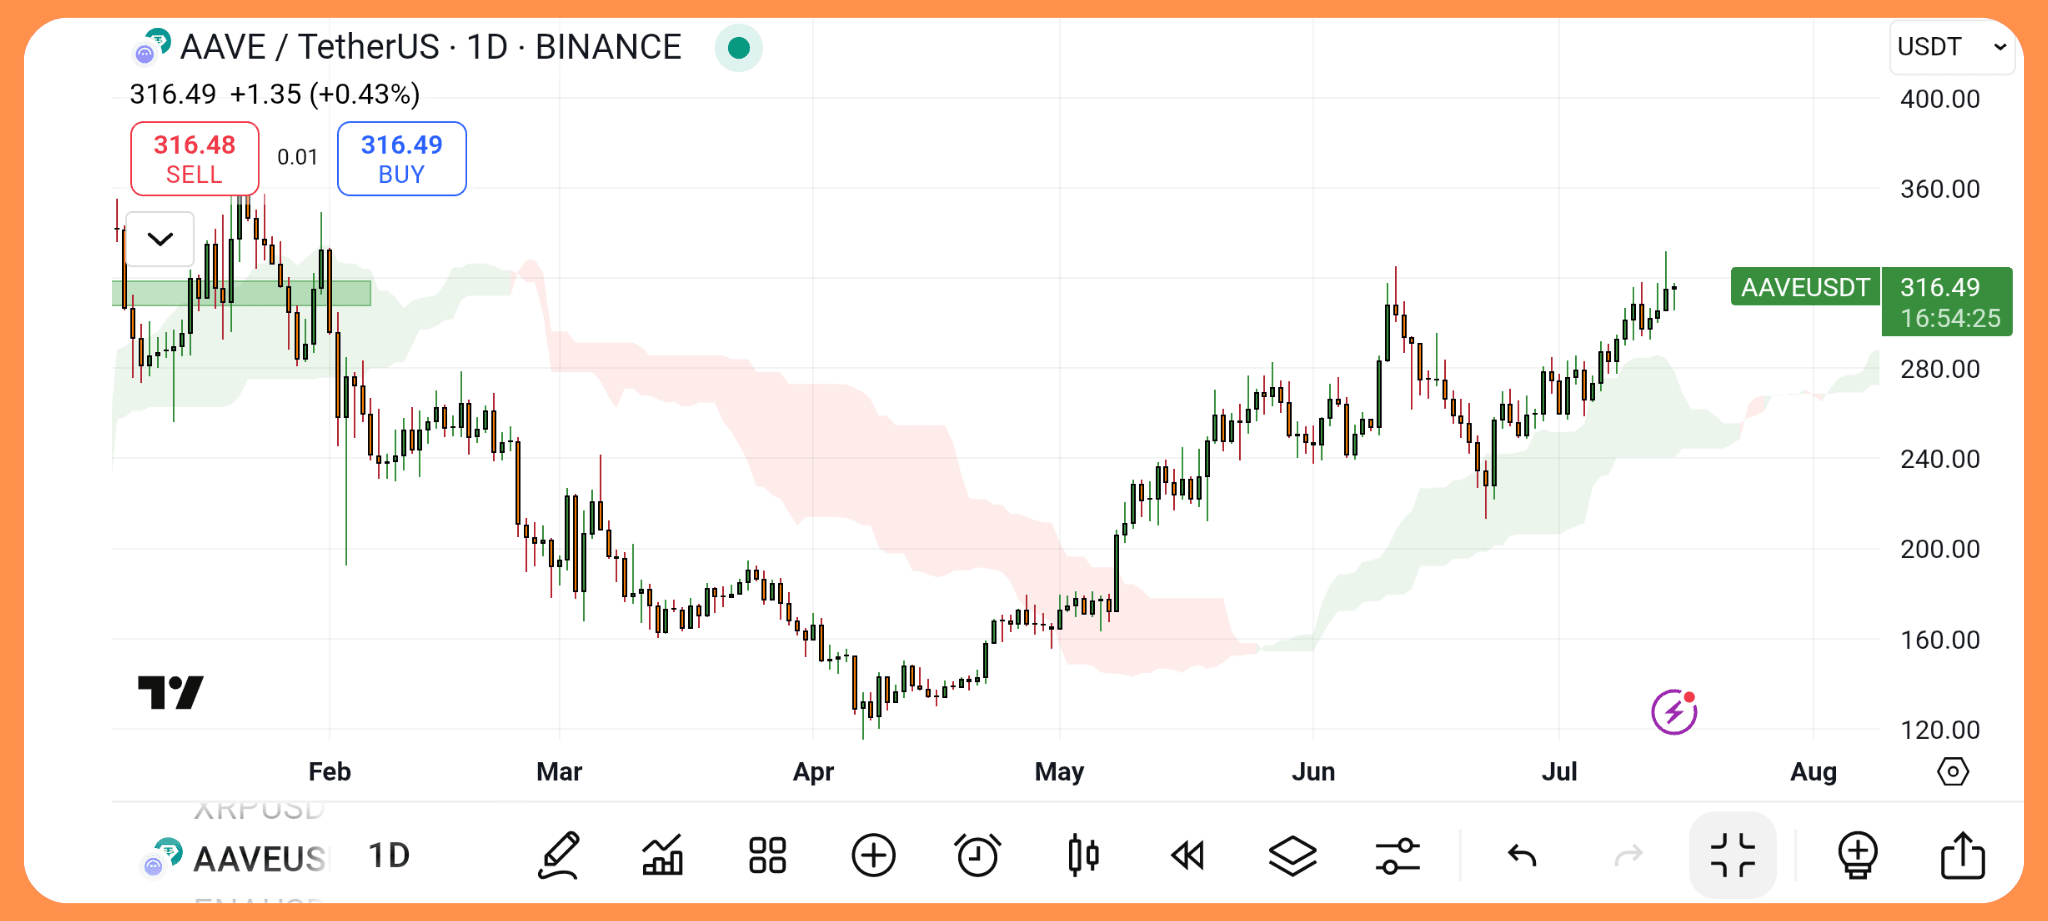This screenshot has width=2048, height=921.
Task: Open the candlestick chart type icon
Action: pos(1083,856)
